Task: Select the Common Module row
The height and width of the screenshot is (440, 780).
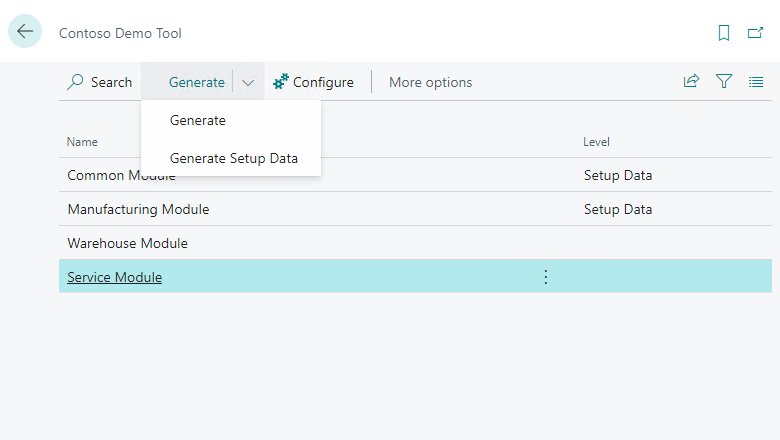Action: pos(415,176)
